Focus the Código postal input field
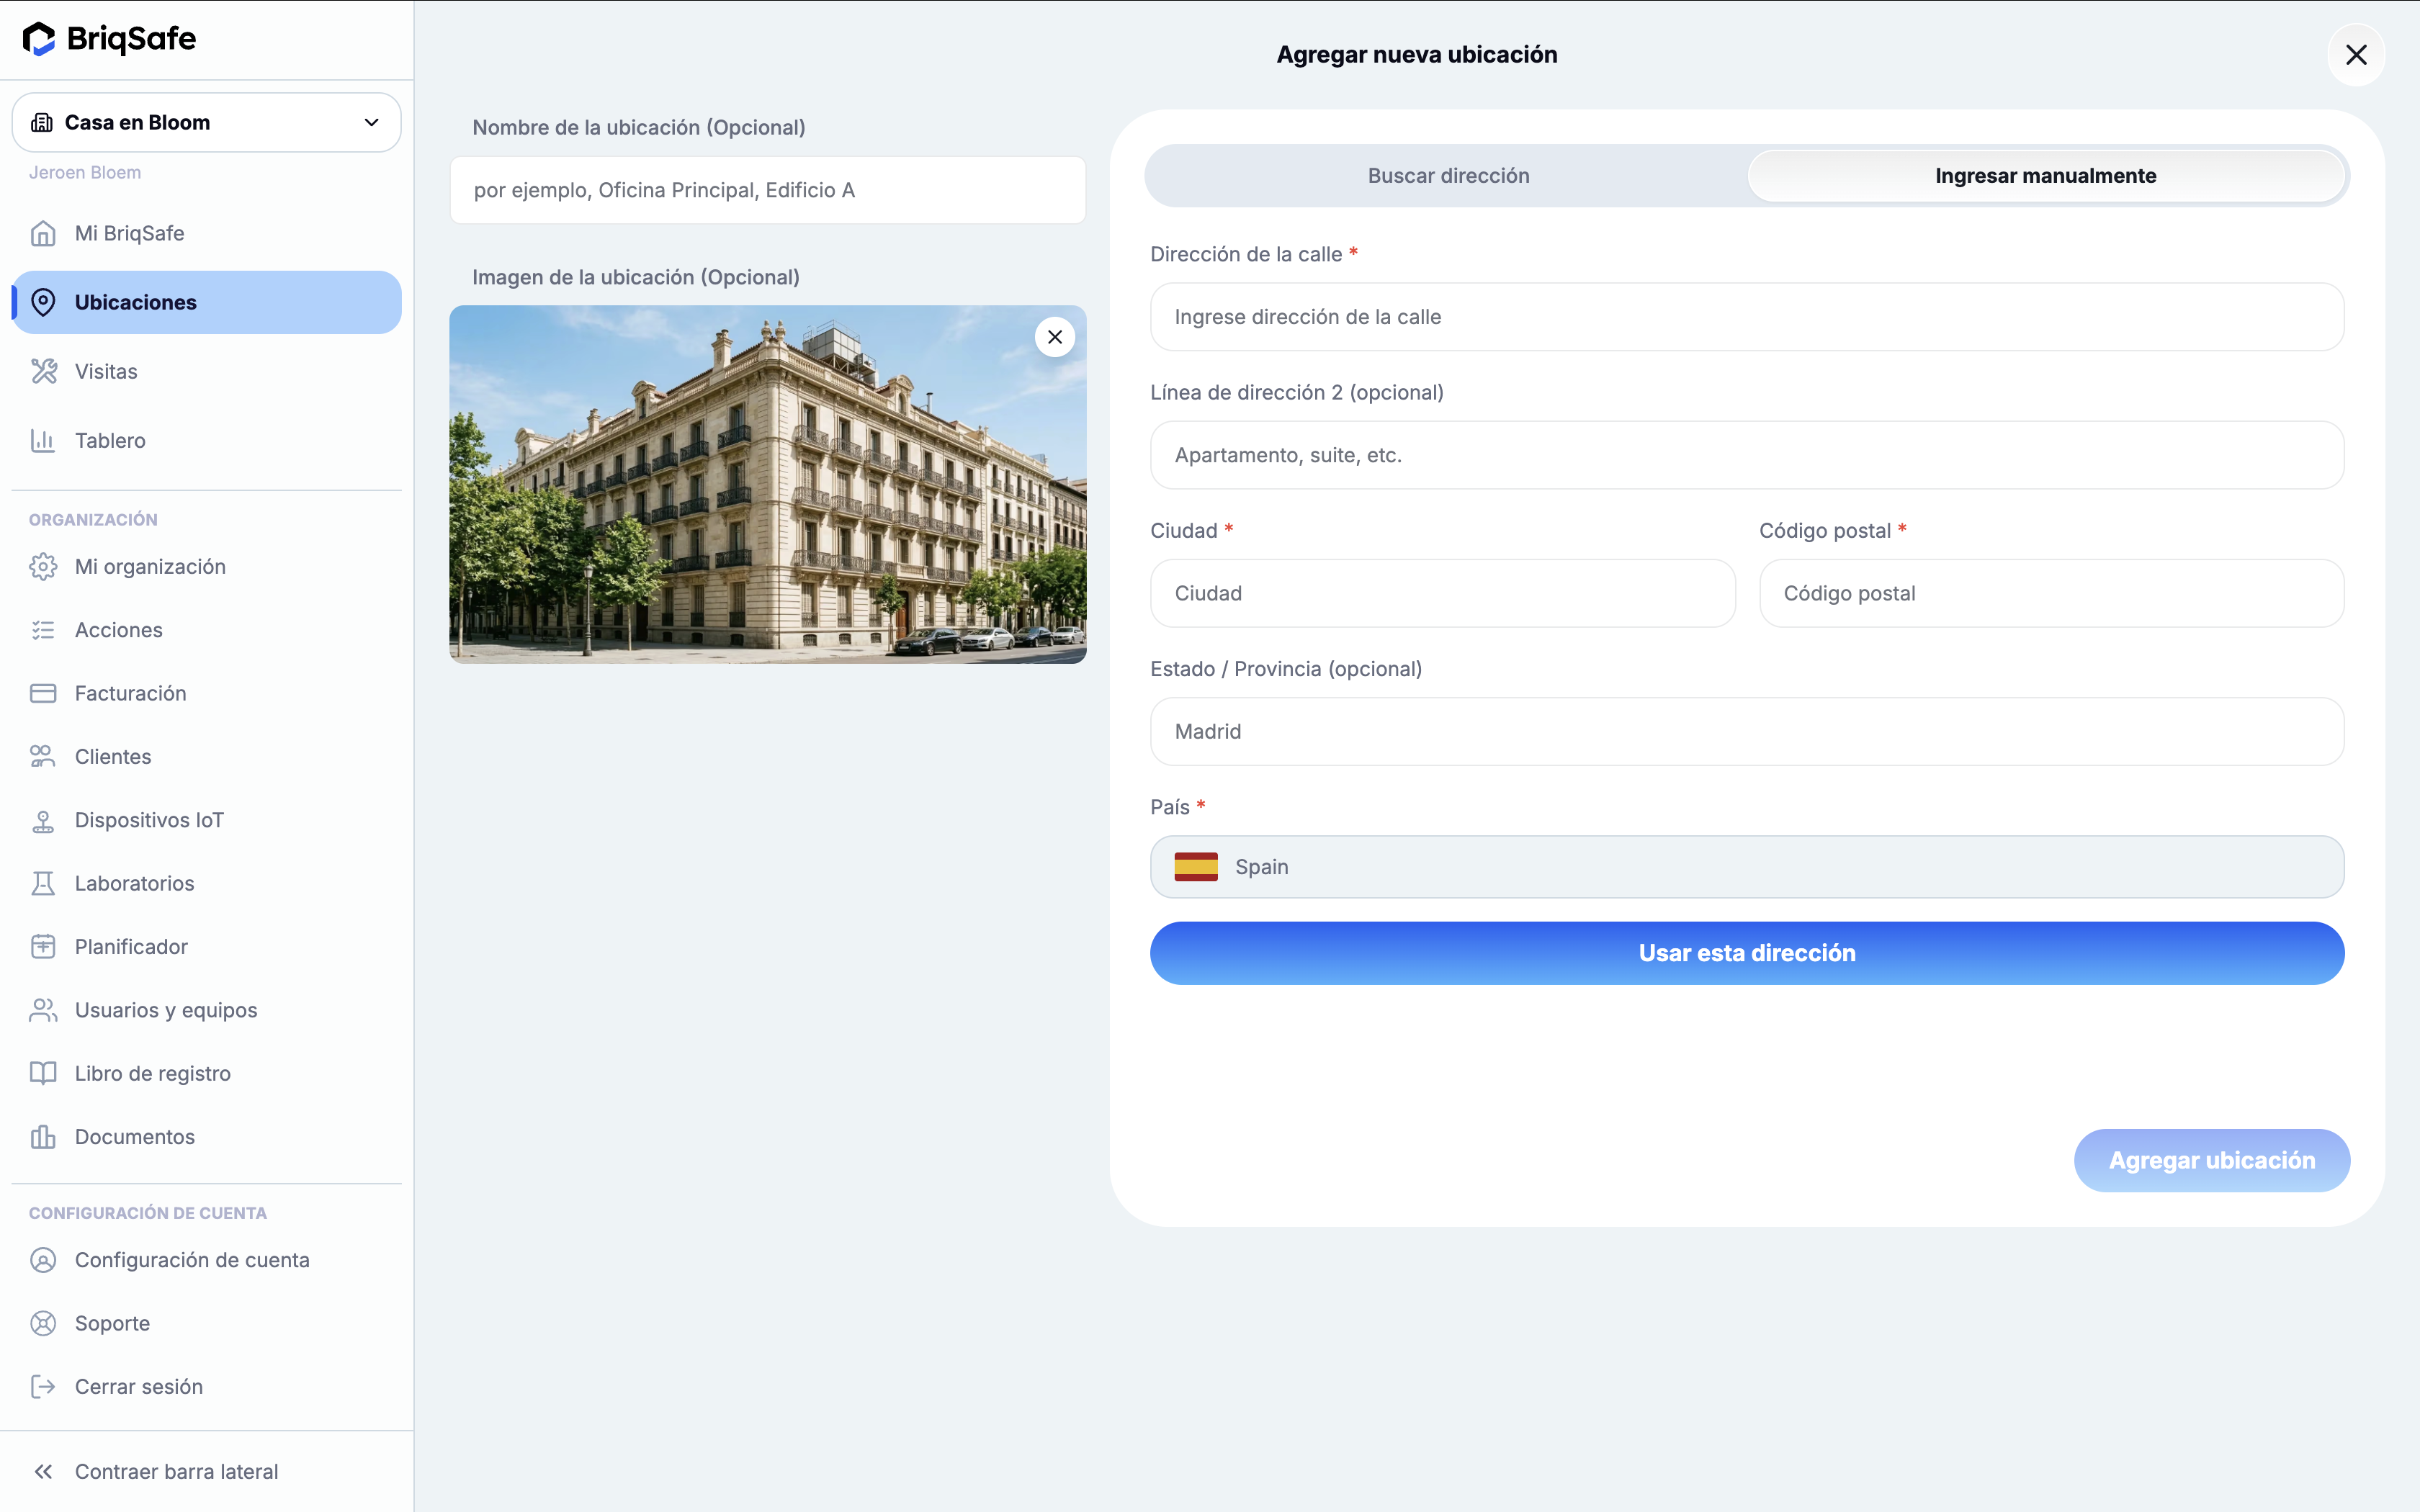 coord(2051,593)
